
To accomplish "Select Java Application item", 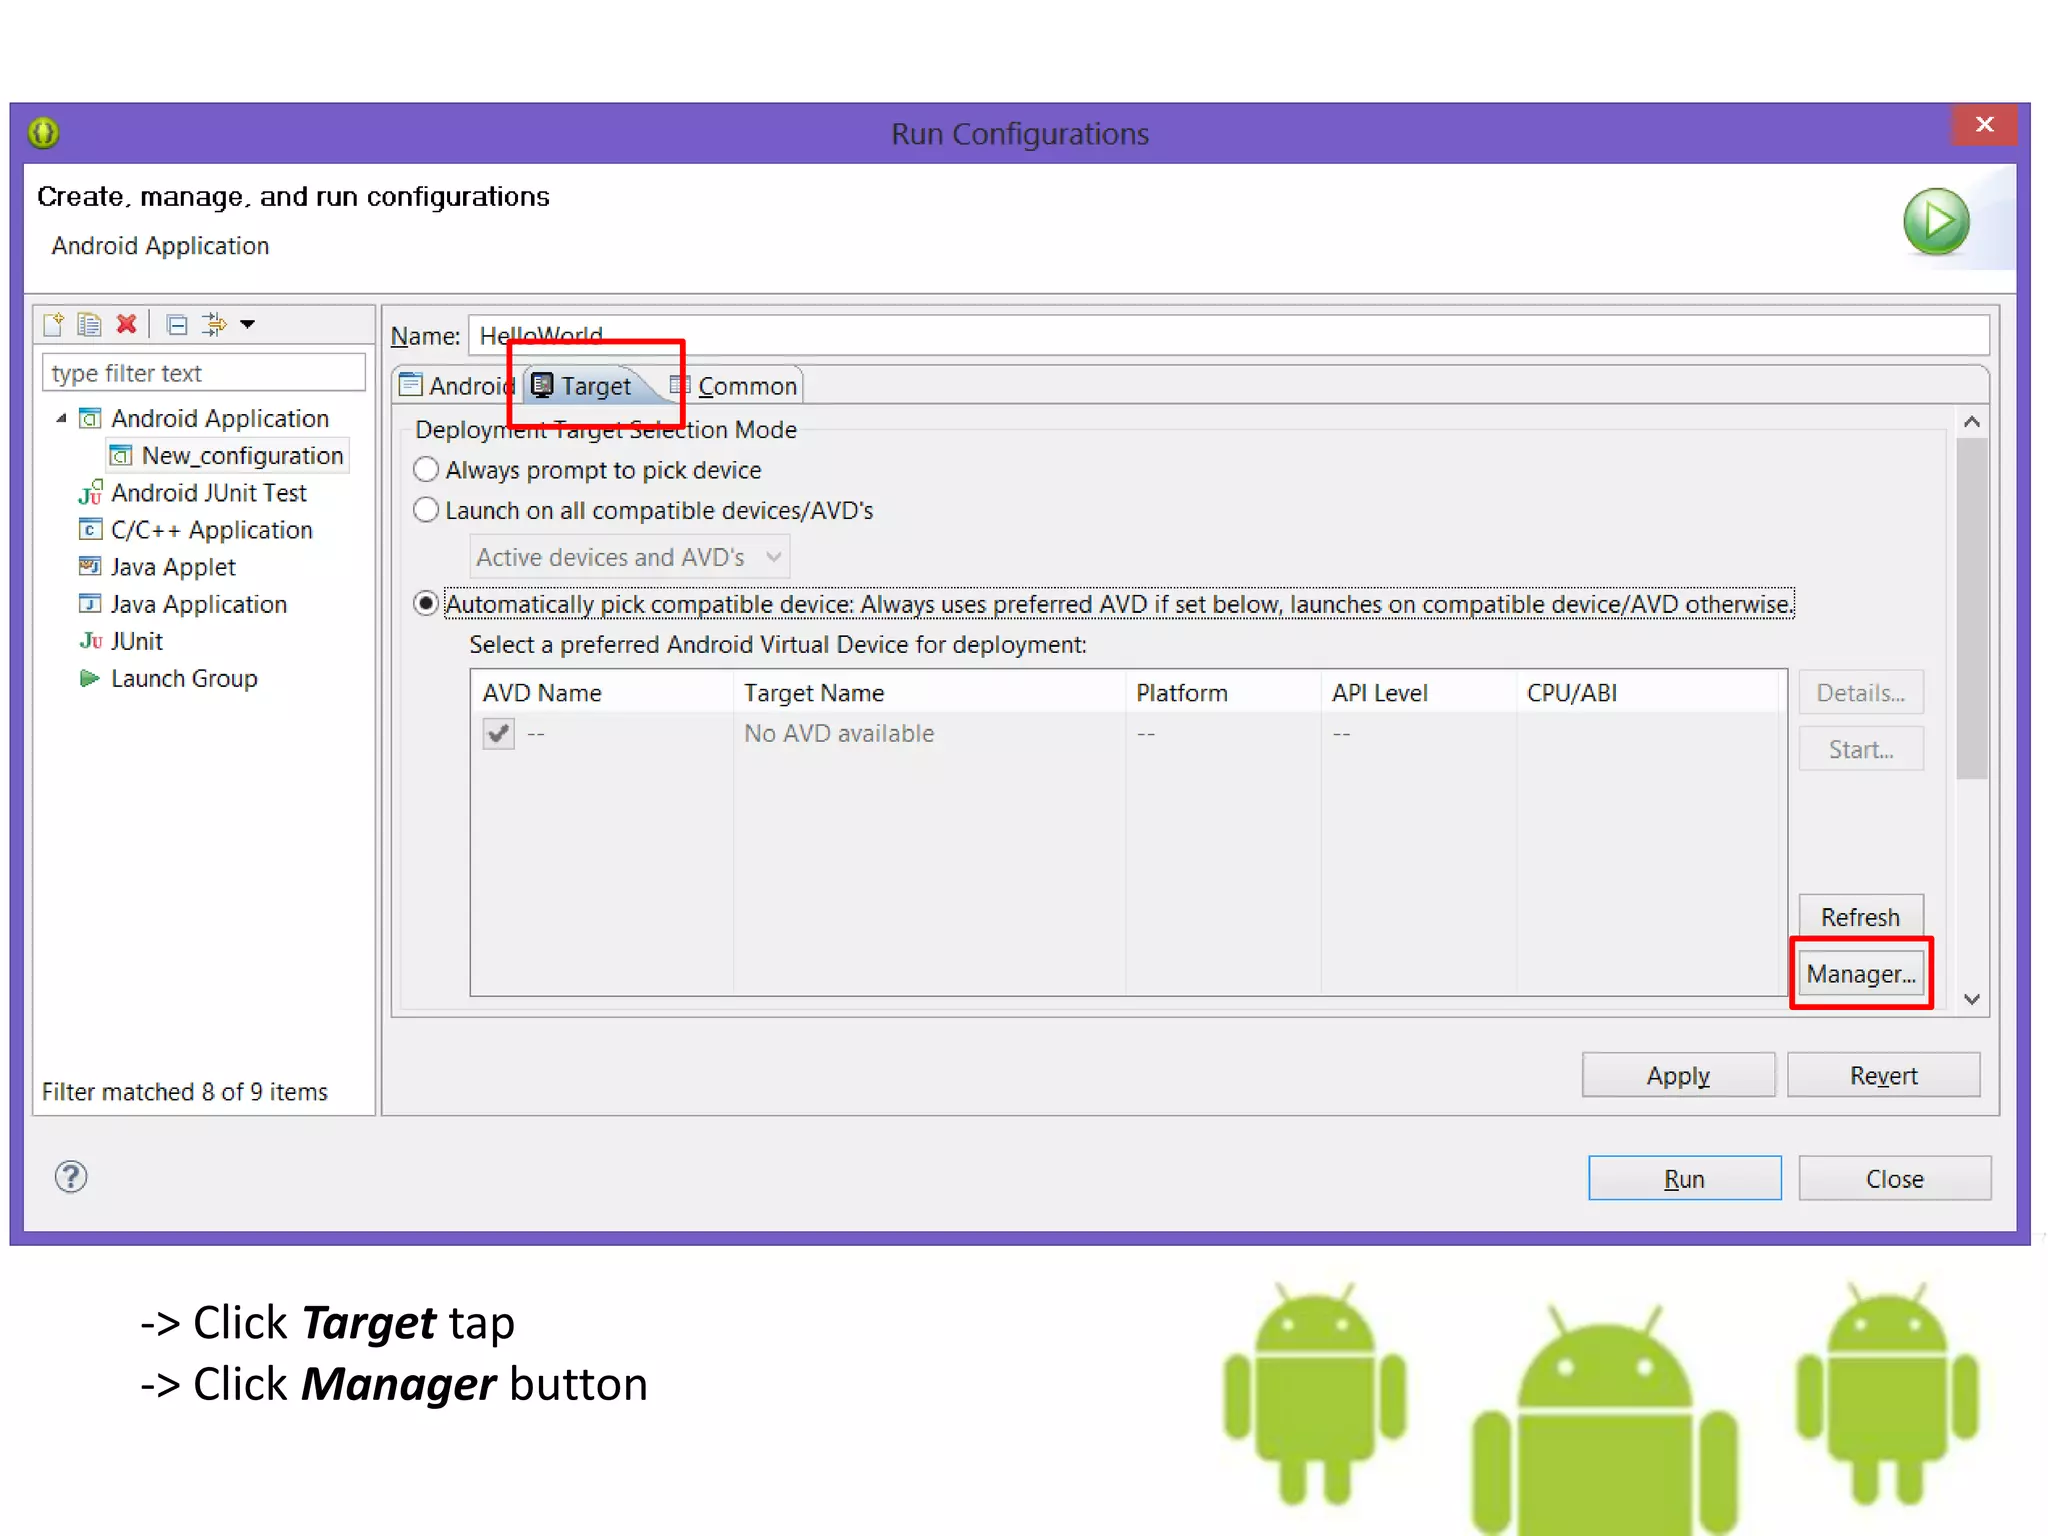I will point(199,604).
